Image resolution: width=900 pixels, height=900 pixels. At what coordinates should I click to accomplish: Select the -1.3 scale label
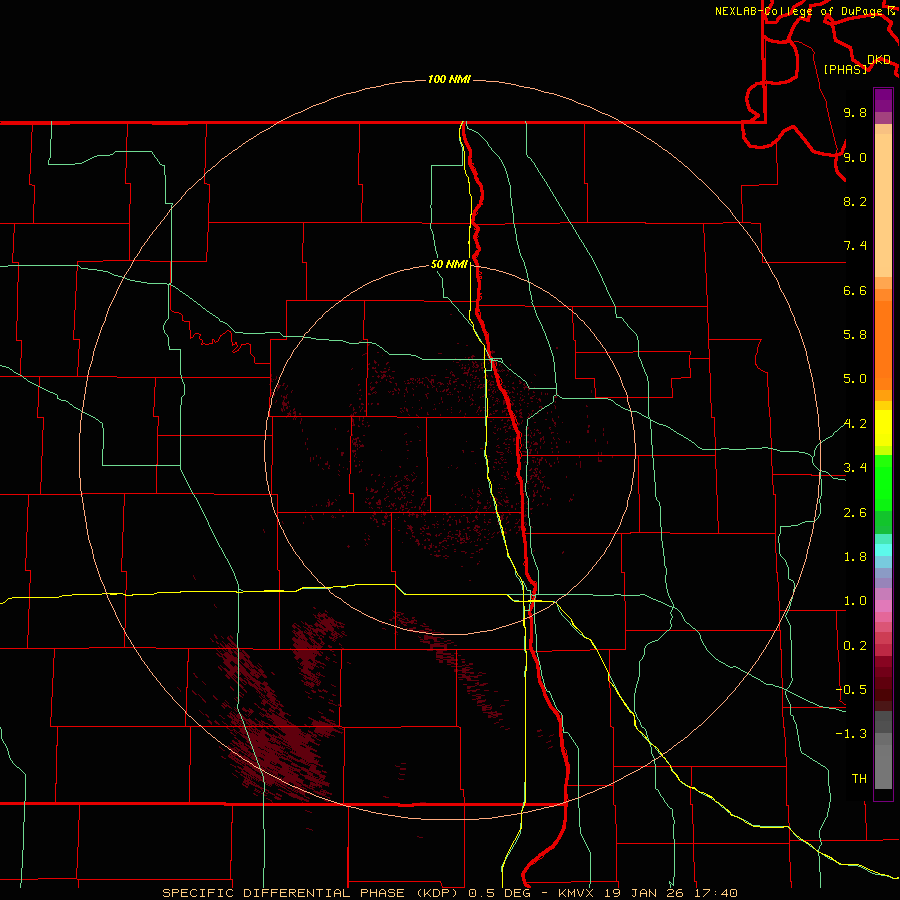(851, 734)
